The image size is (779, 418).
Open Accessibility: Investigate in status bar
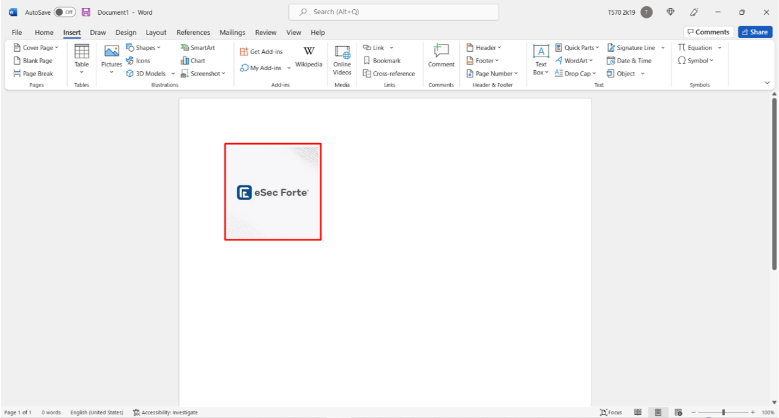coord(165,413)
